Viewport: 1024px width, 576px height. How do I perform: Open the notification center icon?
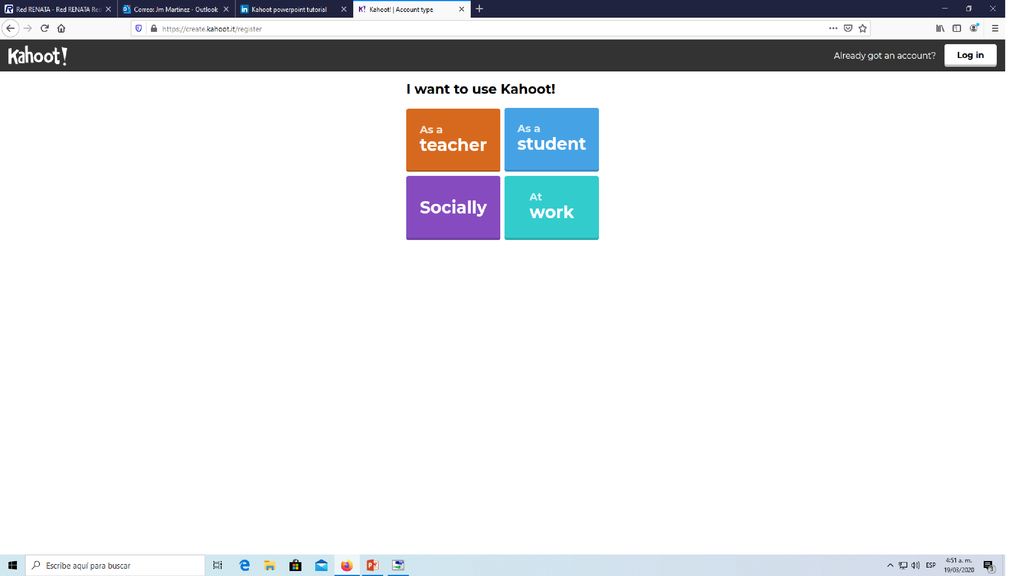(989, 565)
